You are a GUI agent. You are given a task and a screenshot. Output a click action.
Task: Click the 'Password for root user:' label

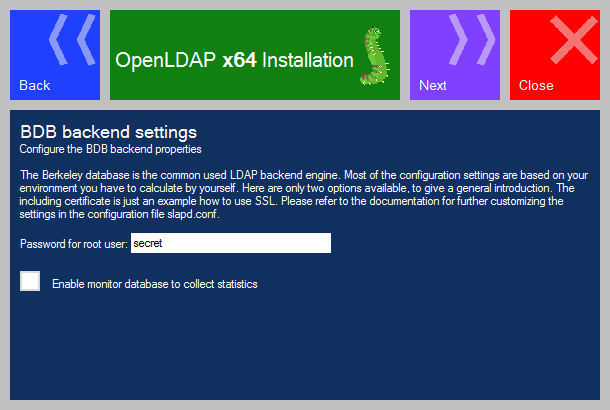[x=74, y=244]
